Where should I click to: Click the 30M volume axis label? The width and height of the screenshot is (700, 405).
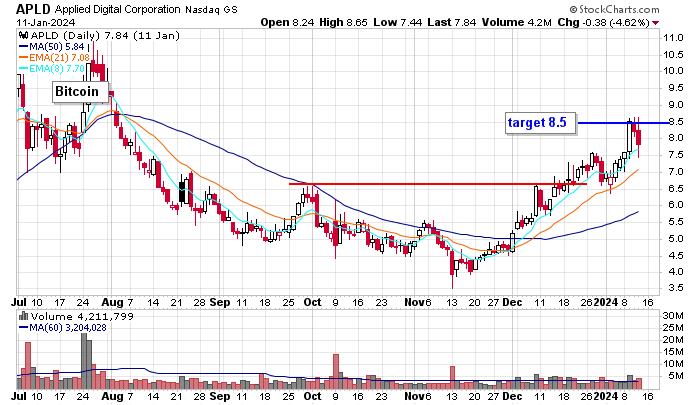pyautogui.click(x=673, y=316)
